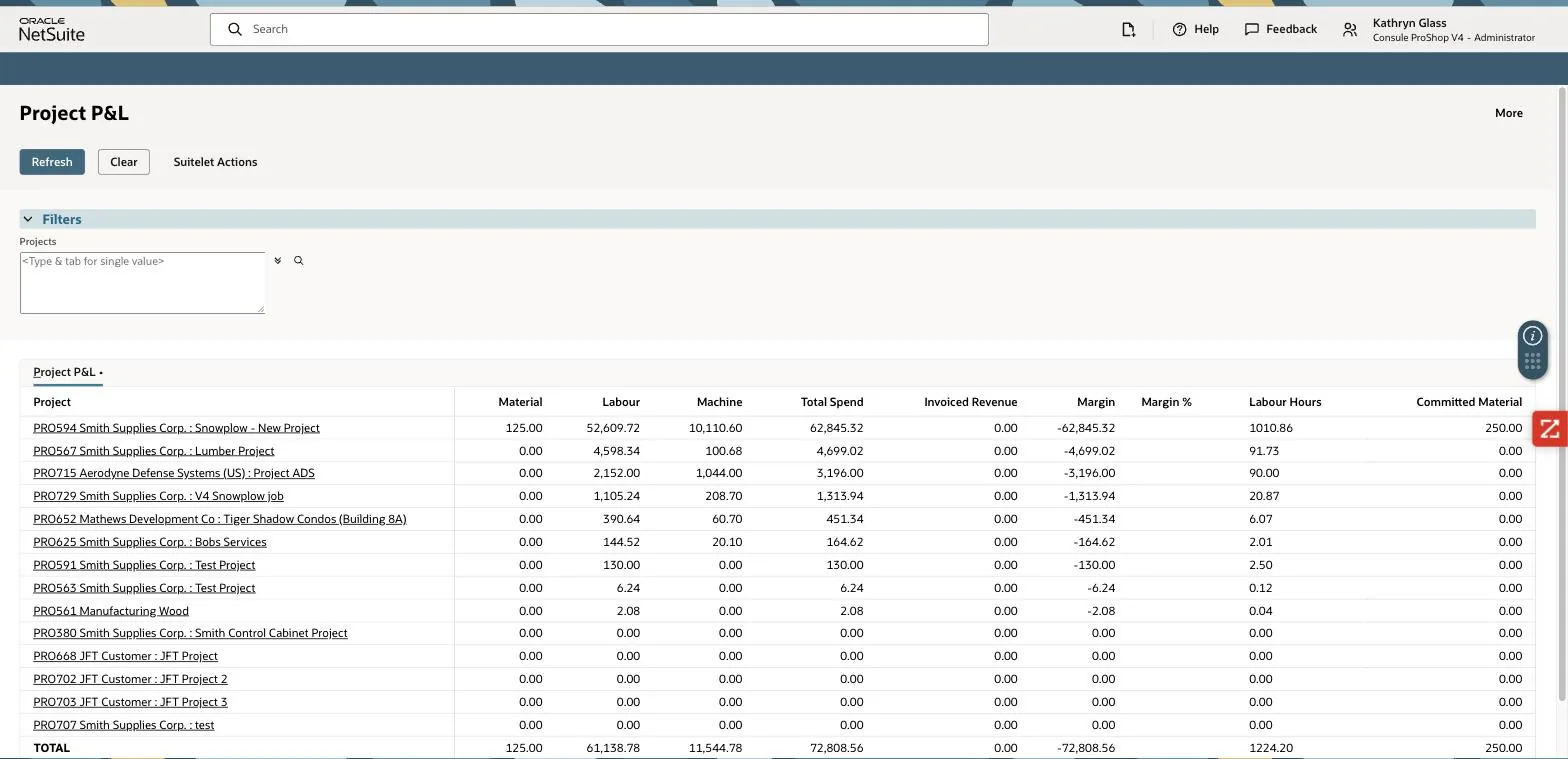This screenshot has width=1568, height=759.
Task: Click the Oracle NetSuite logo
Action: [52, 29]
